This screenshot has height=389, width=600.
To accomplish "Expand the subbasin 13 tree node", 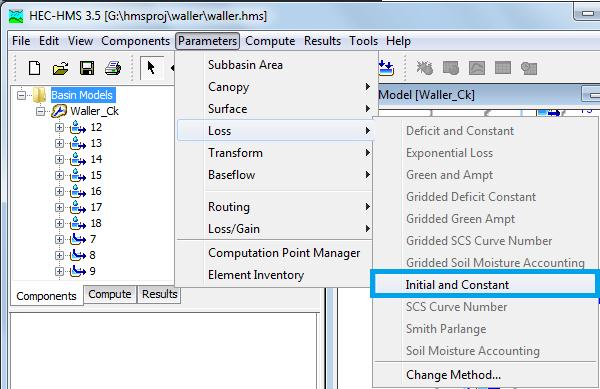I will pos(59,143).
